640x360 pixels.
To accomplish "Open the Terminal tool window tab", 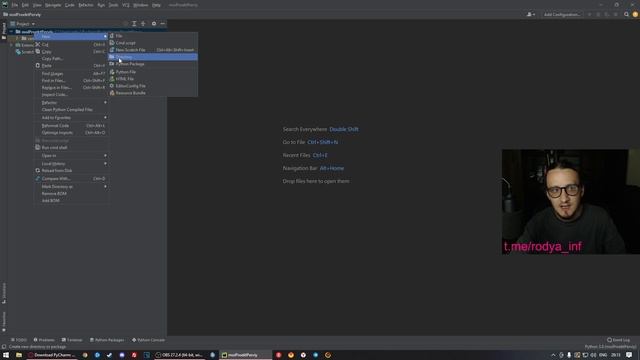I will (x=72, y=340).
